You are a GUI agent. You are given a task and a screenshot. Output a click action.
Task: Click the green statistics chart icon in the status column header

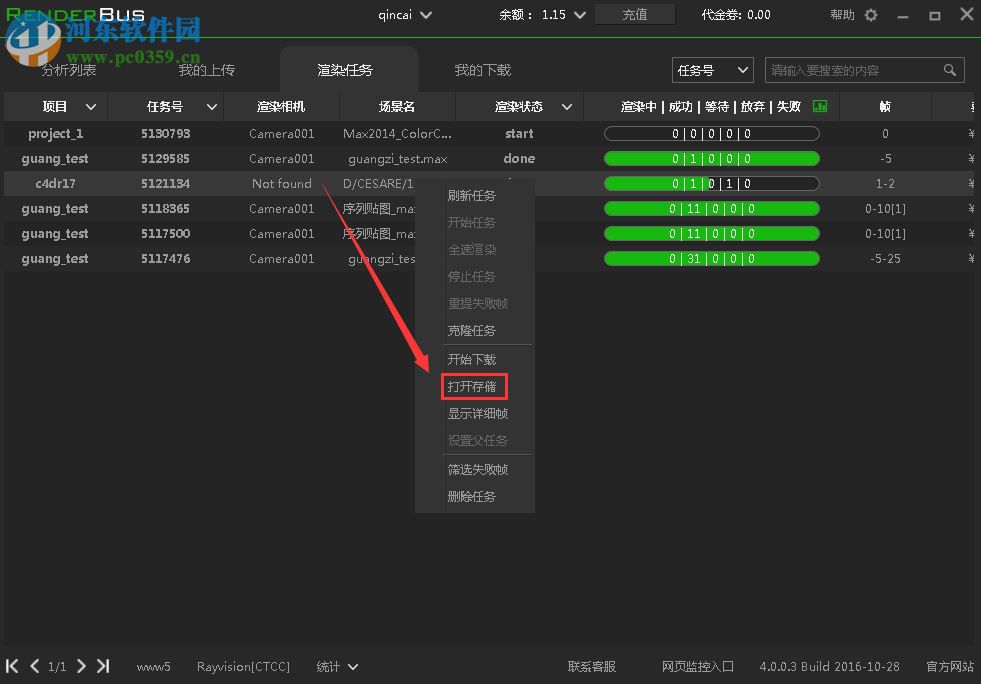pyautogui.click(x=819, y=106)
